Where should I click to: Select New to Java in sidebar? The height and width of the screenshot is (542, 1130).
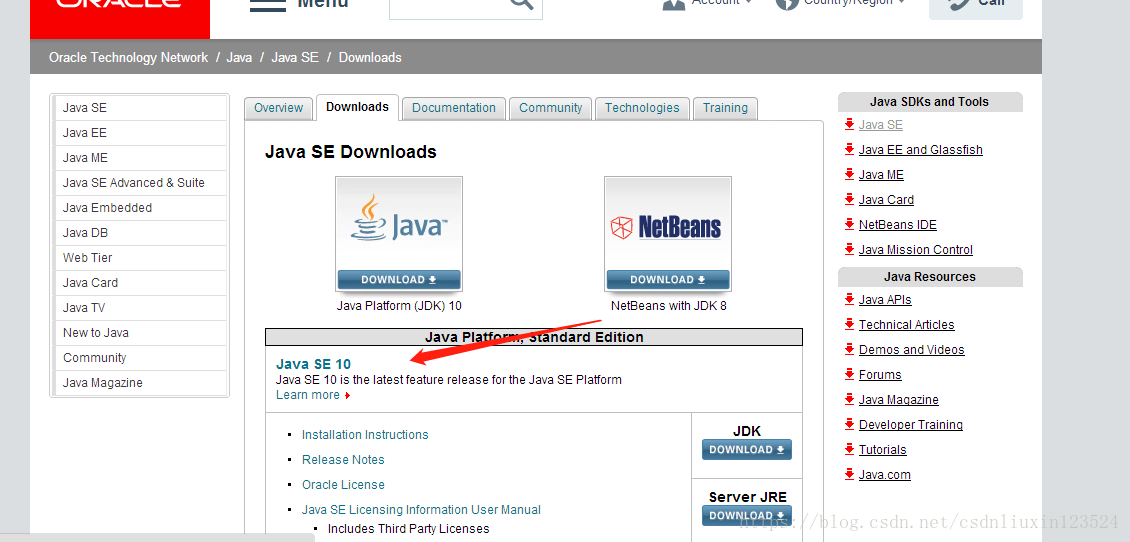coord(141,333)
